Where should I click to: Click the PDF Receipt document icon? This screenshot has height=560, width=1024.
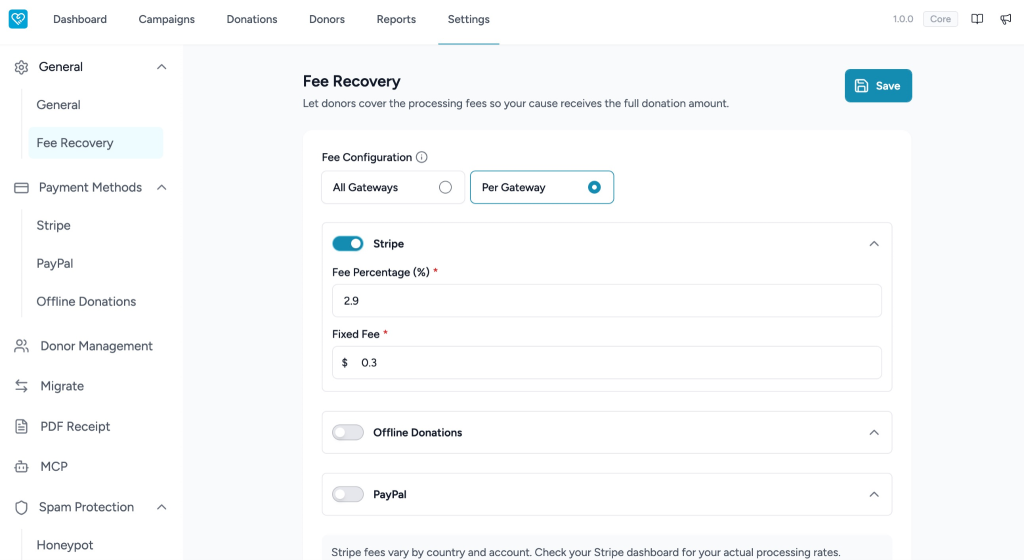[x=22, y=426]
